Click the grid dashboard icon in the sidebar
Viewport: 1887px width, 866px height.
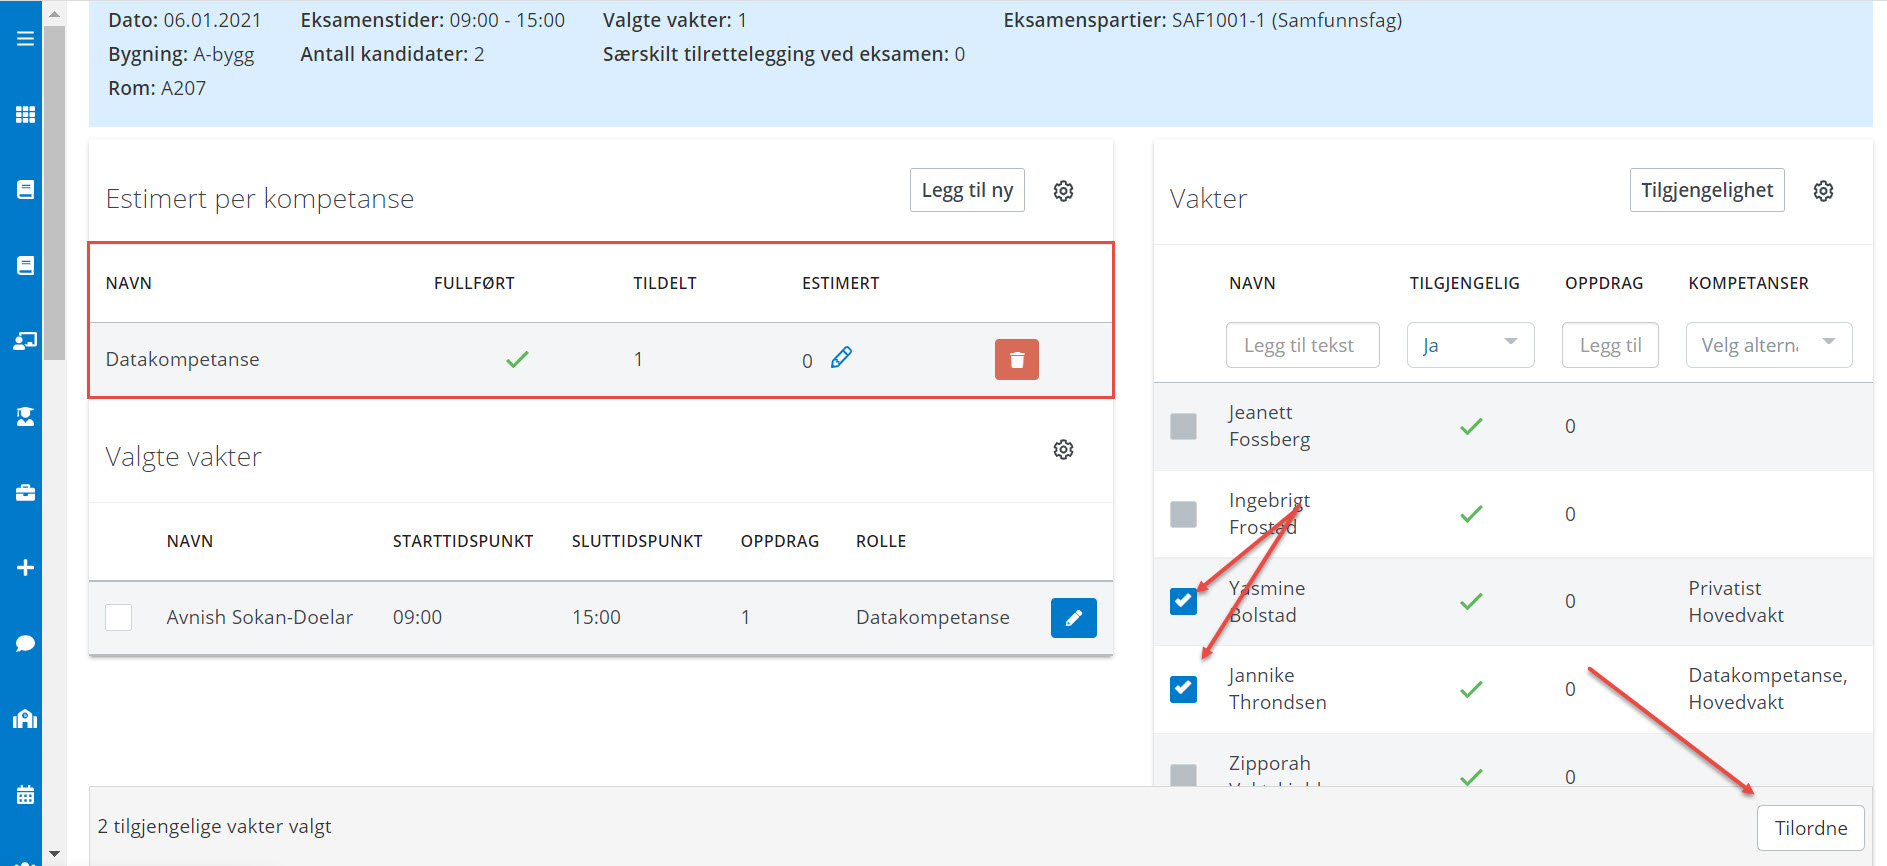25,115
